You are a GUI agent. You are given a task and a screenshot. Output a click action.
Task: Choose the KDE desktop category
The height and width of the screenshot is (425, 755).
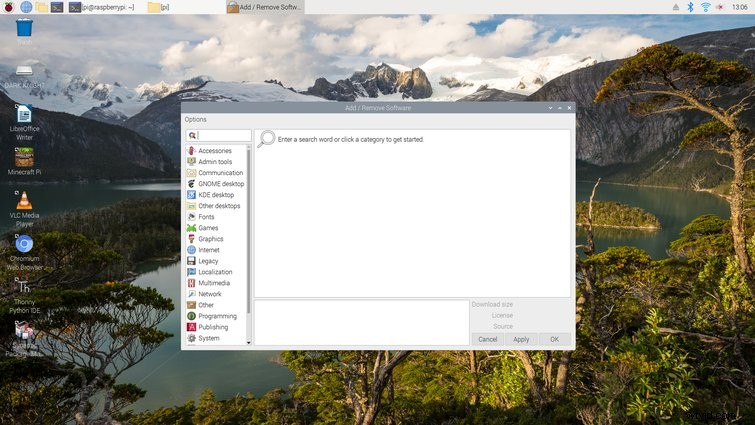point(216,195)
